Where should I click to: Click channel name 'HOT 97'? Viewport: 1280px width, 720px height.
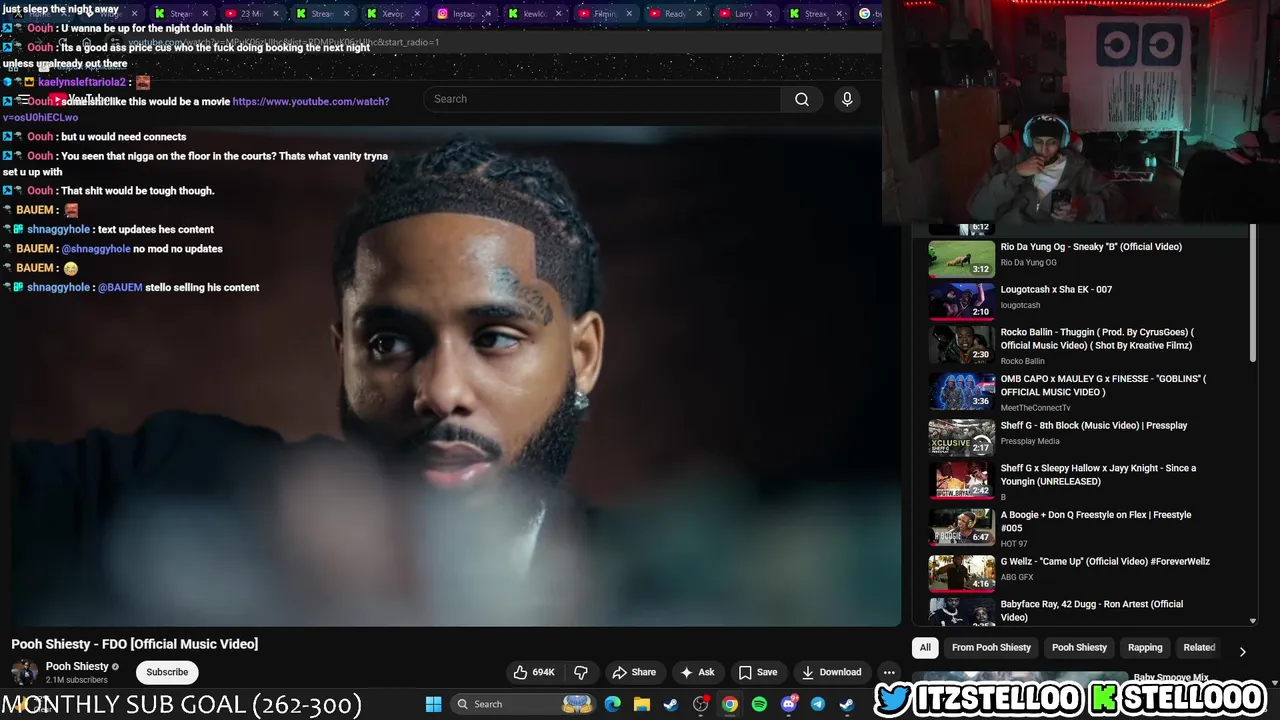(x=1014, y=544)
